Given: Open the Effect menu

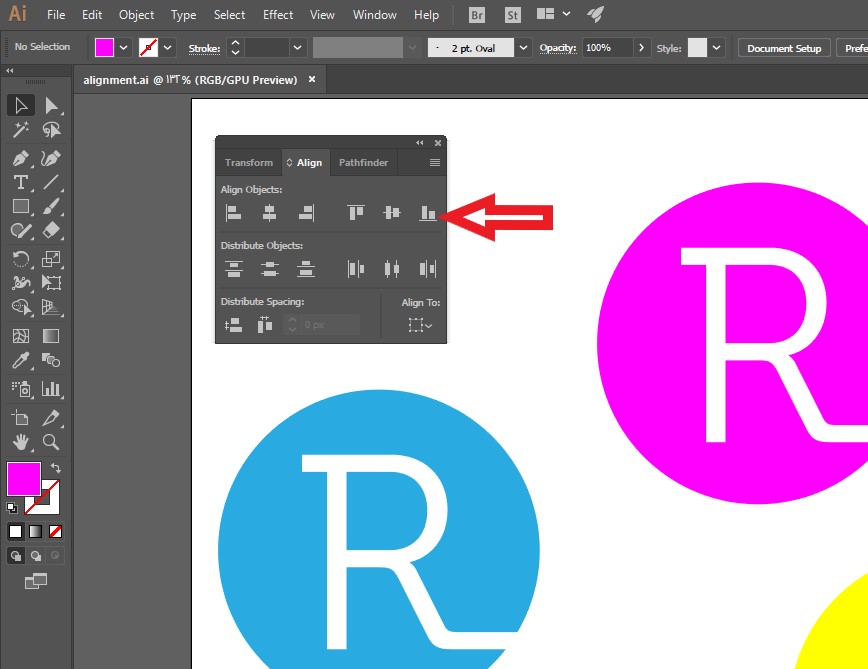Looking at the screenshot, I should click(278, 15).
